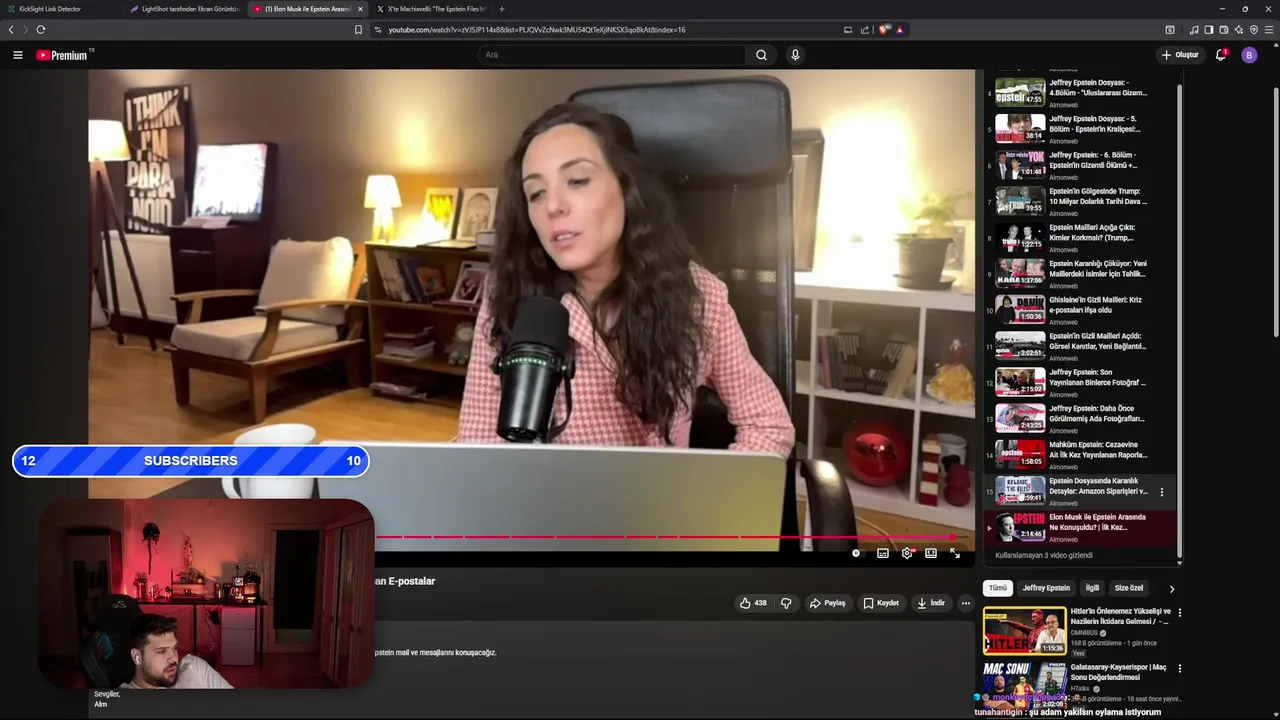Viewport: 1280px width, 720px height.
Task: Click the Kaydet save button
Action: (x=881, y=603)
